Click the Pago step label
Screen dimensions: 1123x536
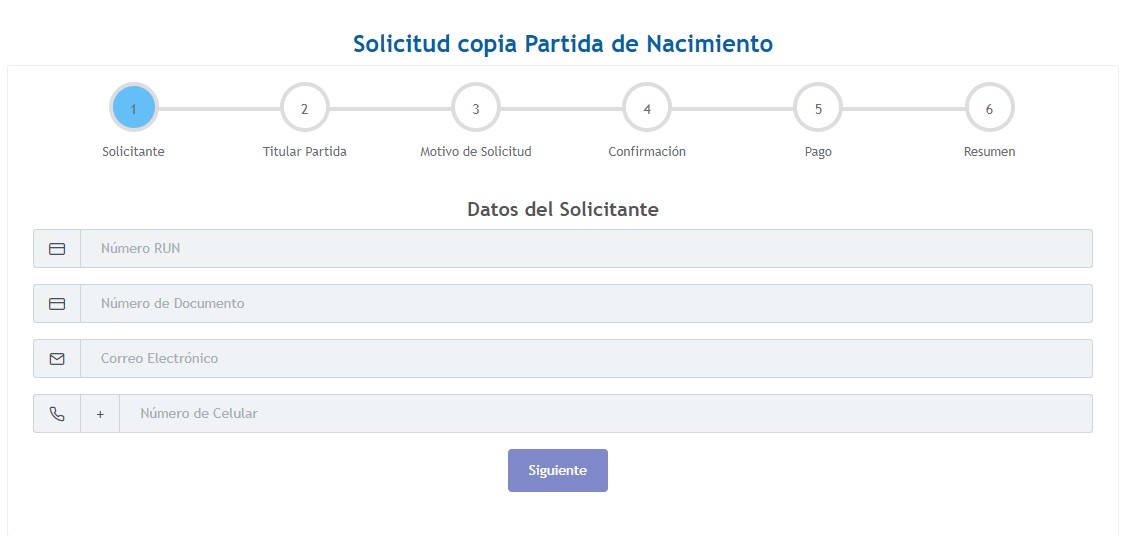point(818,152)
